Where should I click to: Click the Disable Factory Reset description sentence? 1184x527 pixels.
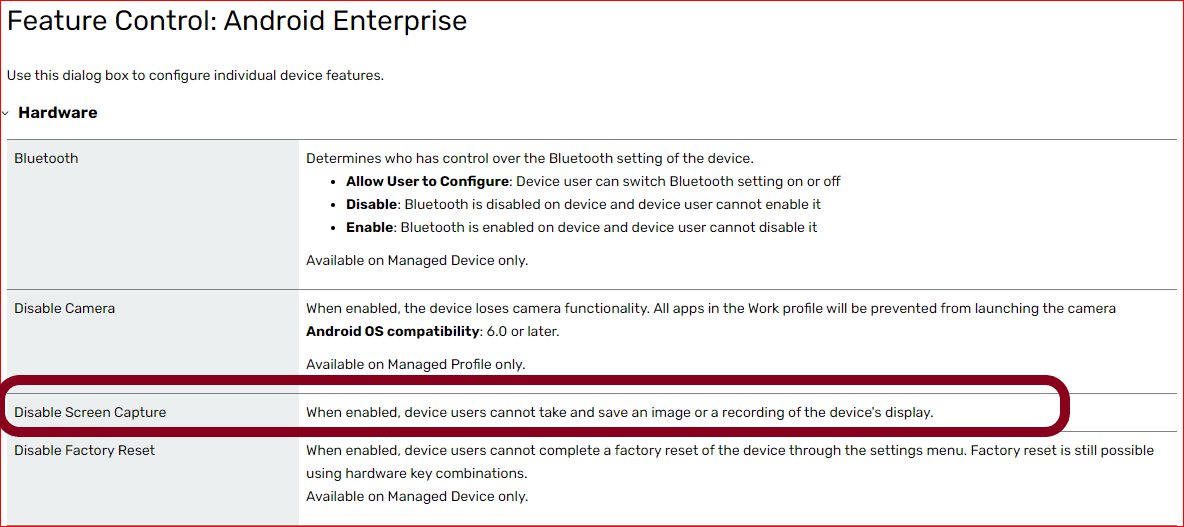(729, 451)
